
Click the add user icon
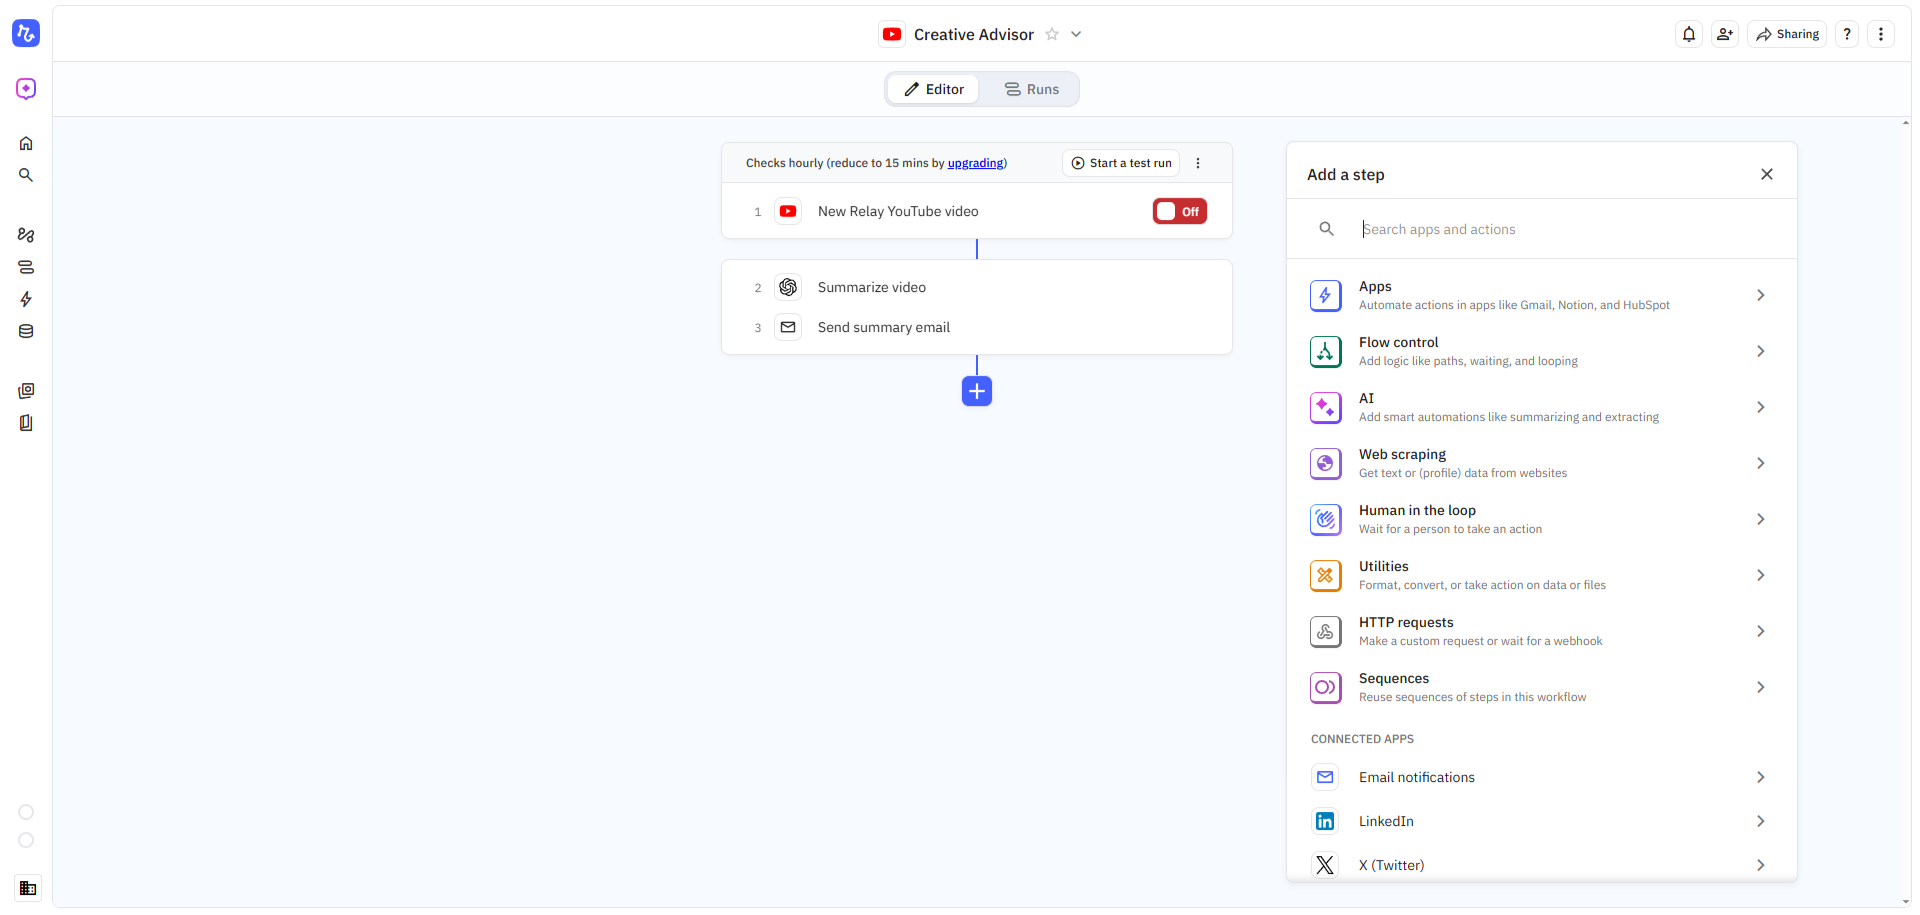point(1725,34)
